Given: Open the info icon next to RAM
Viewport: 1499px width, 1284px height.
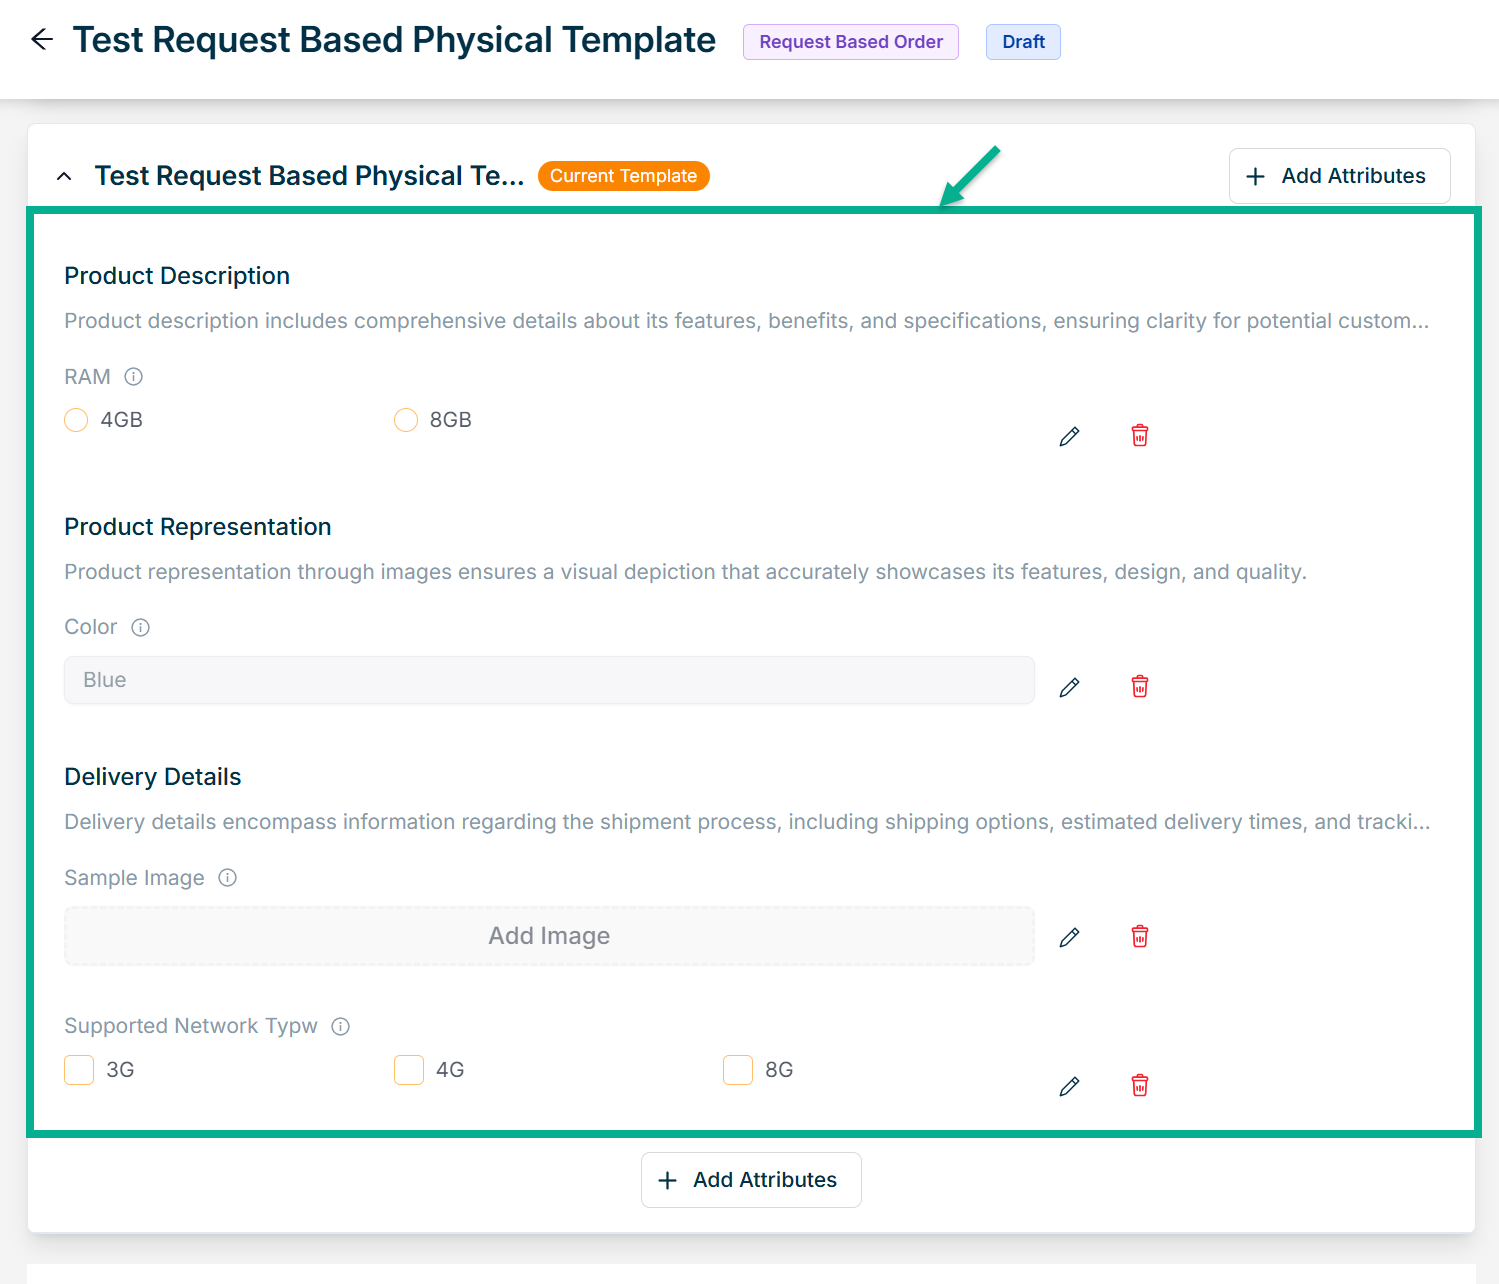Looking at the screenshot, I should [x=133, y=377].
